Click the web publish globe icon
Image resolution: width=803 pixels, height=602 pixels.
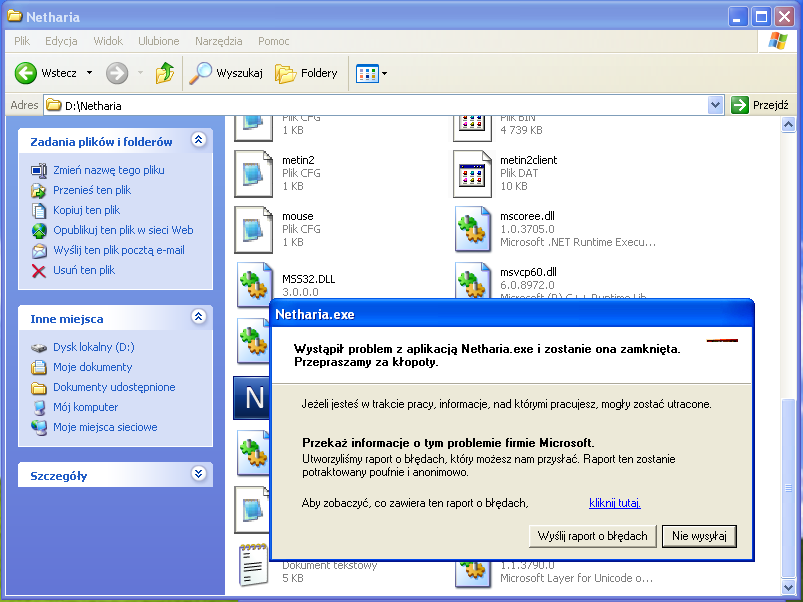click(39, 230)
